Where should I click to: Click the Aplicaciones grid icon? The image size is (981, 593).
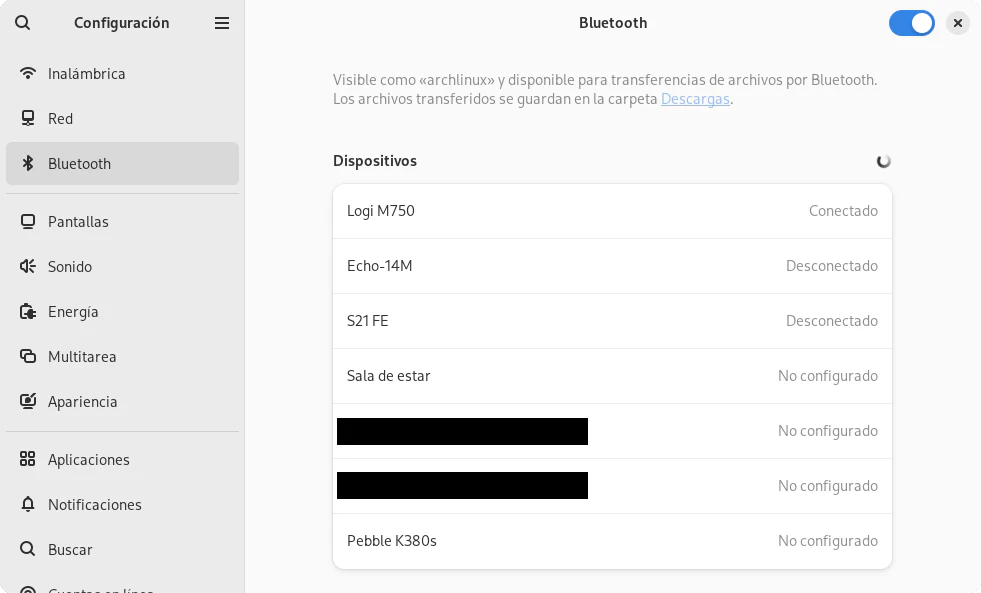click(x=28, y=460)
